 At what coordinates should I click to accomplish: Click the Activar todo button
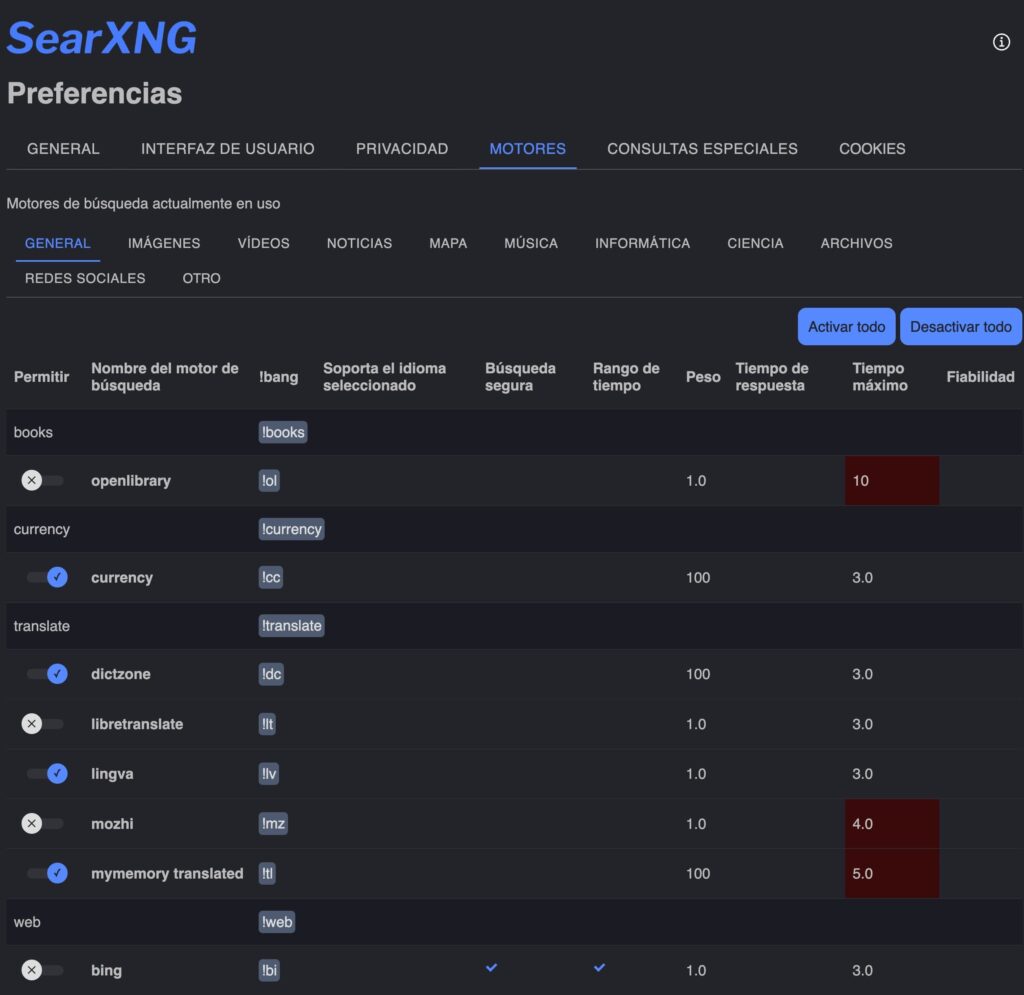tap(846, 326)
